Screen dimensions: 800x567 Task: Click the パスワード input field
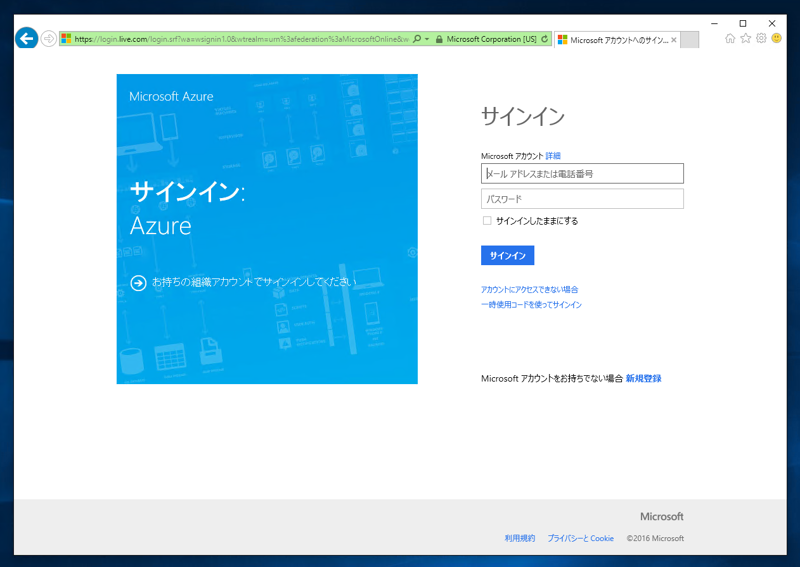click(x=582, y=199)
